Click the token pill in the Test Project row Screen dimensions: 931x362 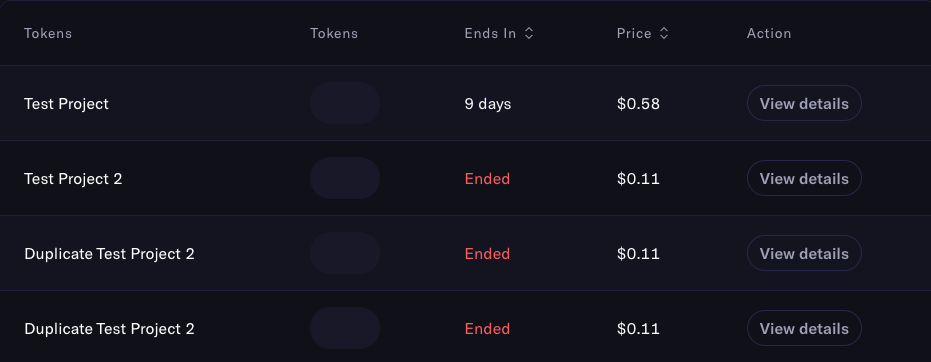[345, 103]
